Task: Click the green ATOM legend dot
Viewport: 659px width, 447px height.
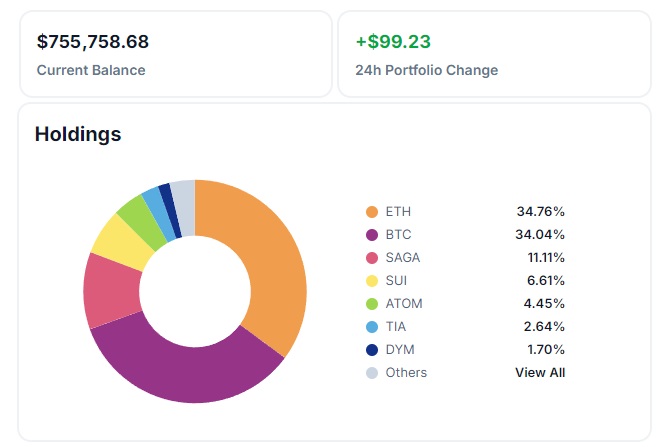Action: click(x=372, y=304)
